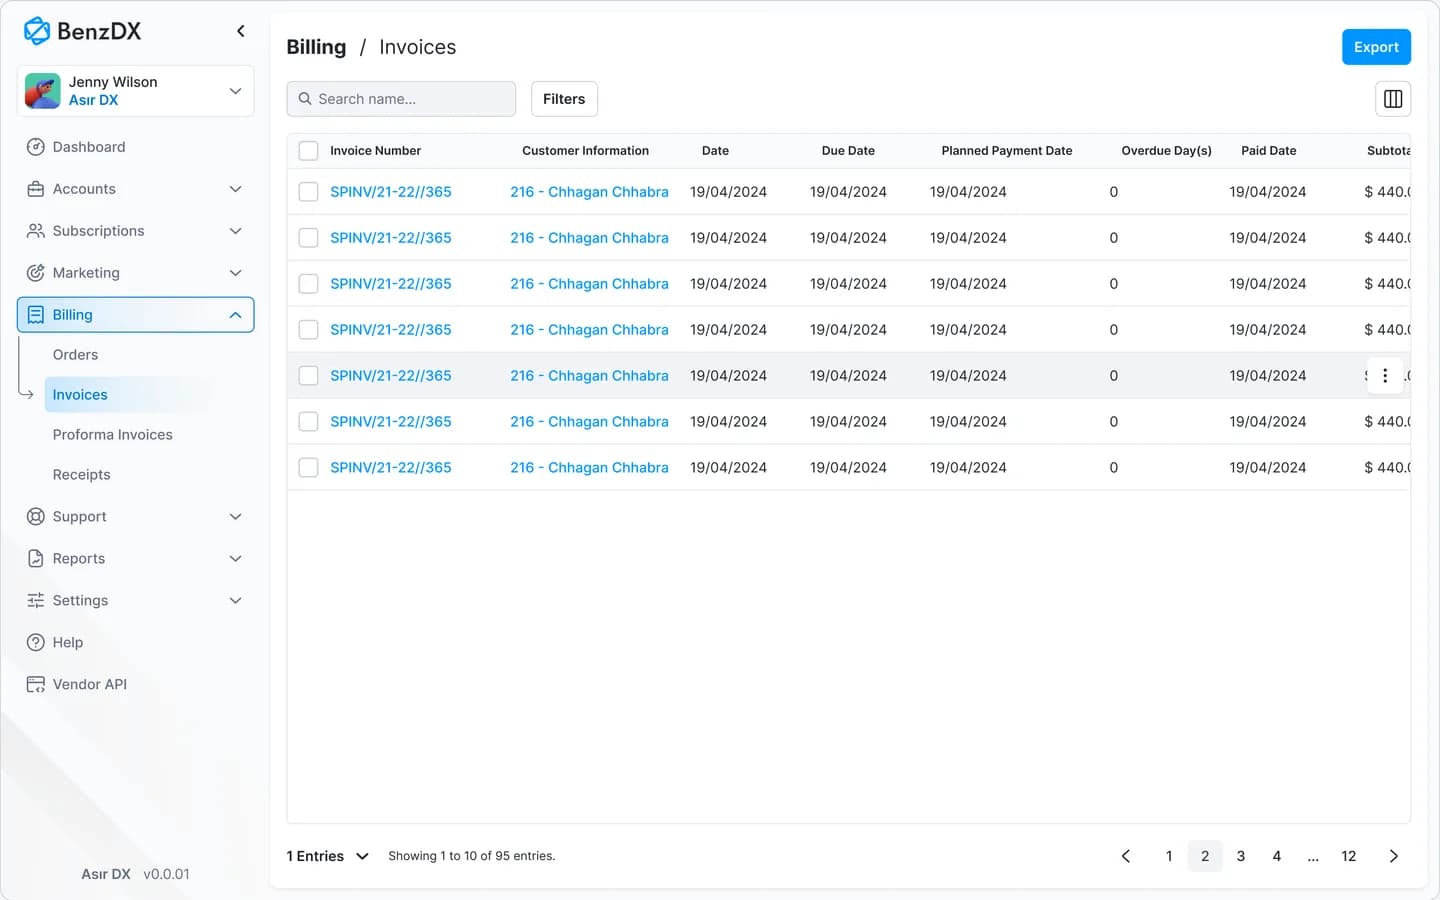The width and height of the screenshot is (1440, 900).
Task: Go to page 1 of invoices
Action: click(1169, 856)
